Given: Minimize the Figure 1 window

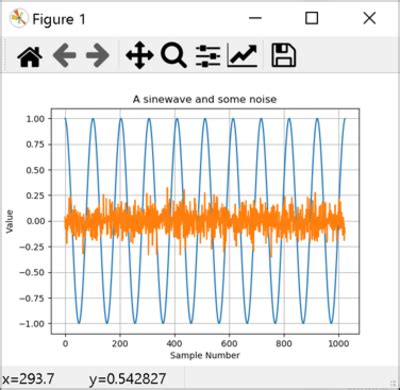Looking at the screenshot, I should tap(255, 18).
